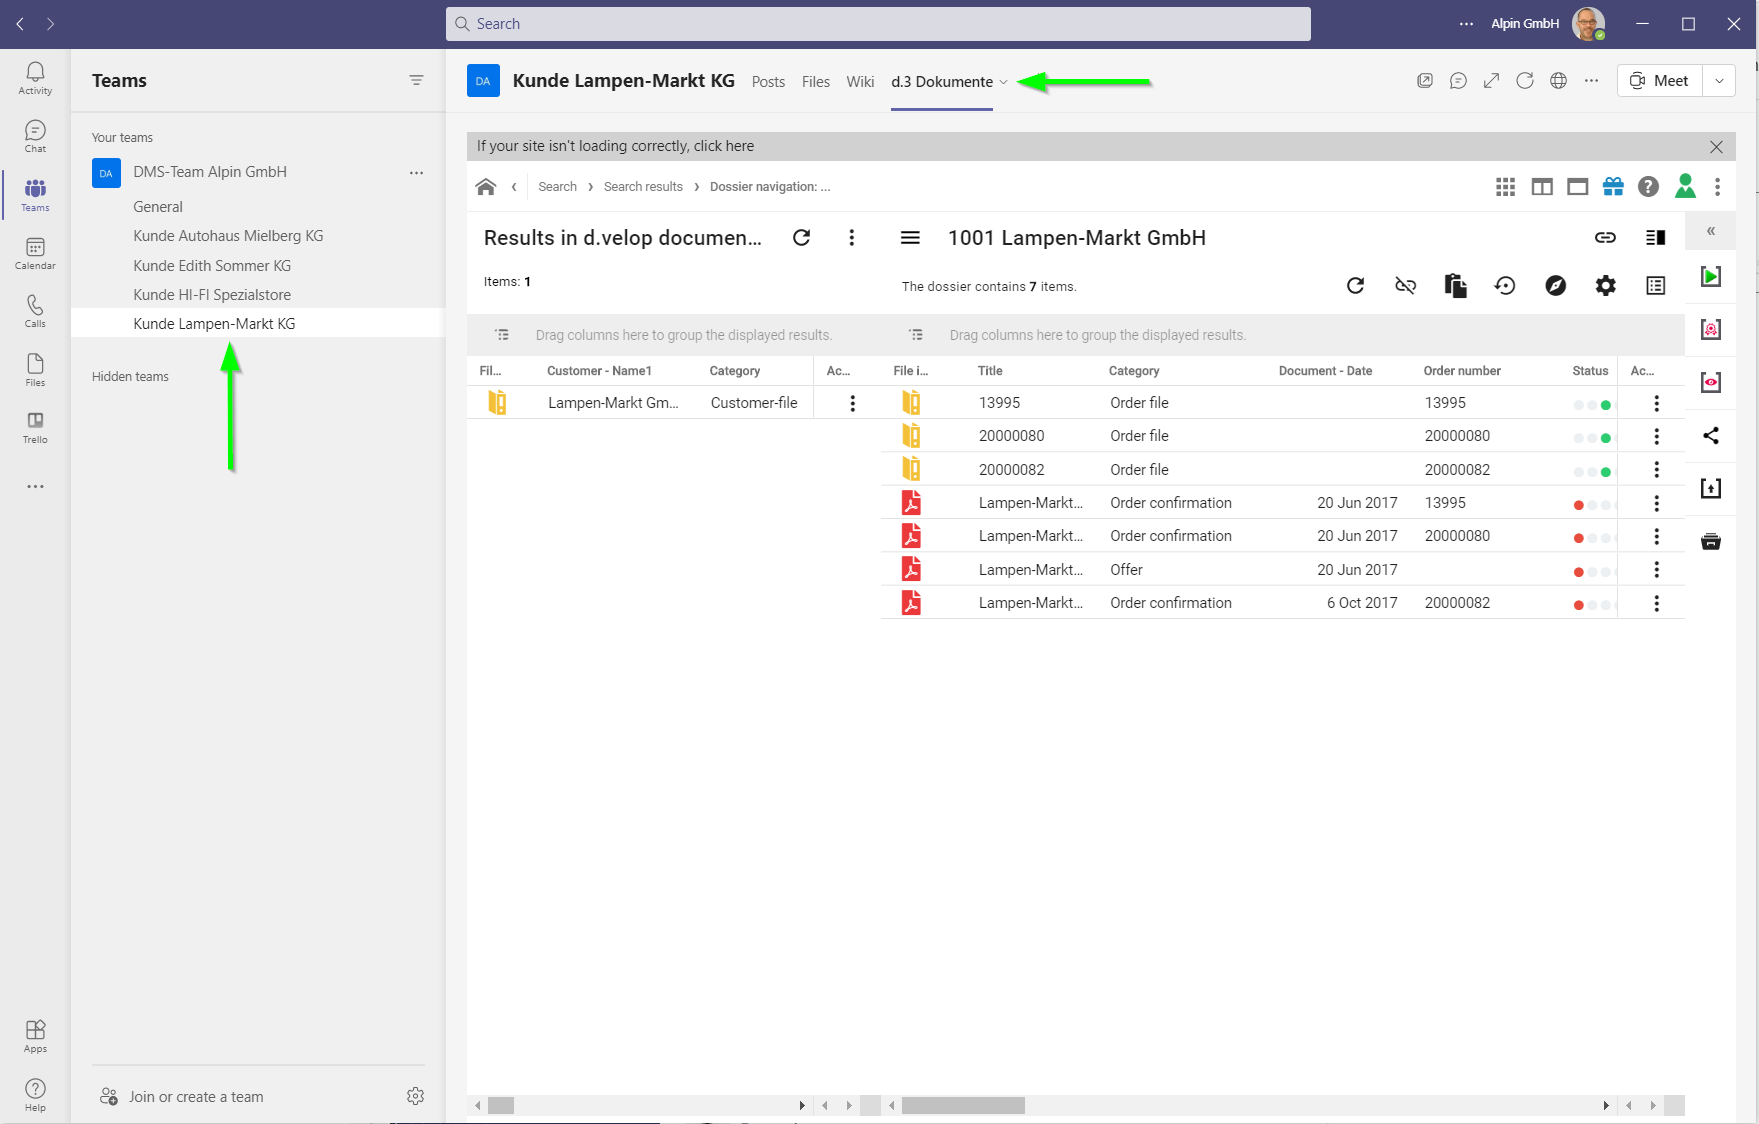This screenshot has width=1759, height=1124.
Task: Click Search results breadcrumb link
Action: [643, 187]
